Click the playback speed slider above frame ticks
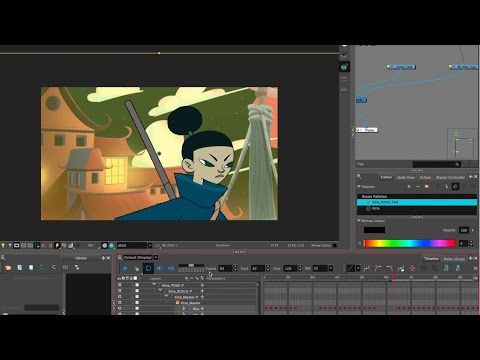480x360 pixels. coord(191,266)
